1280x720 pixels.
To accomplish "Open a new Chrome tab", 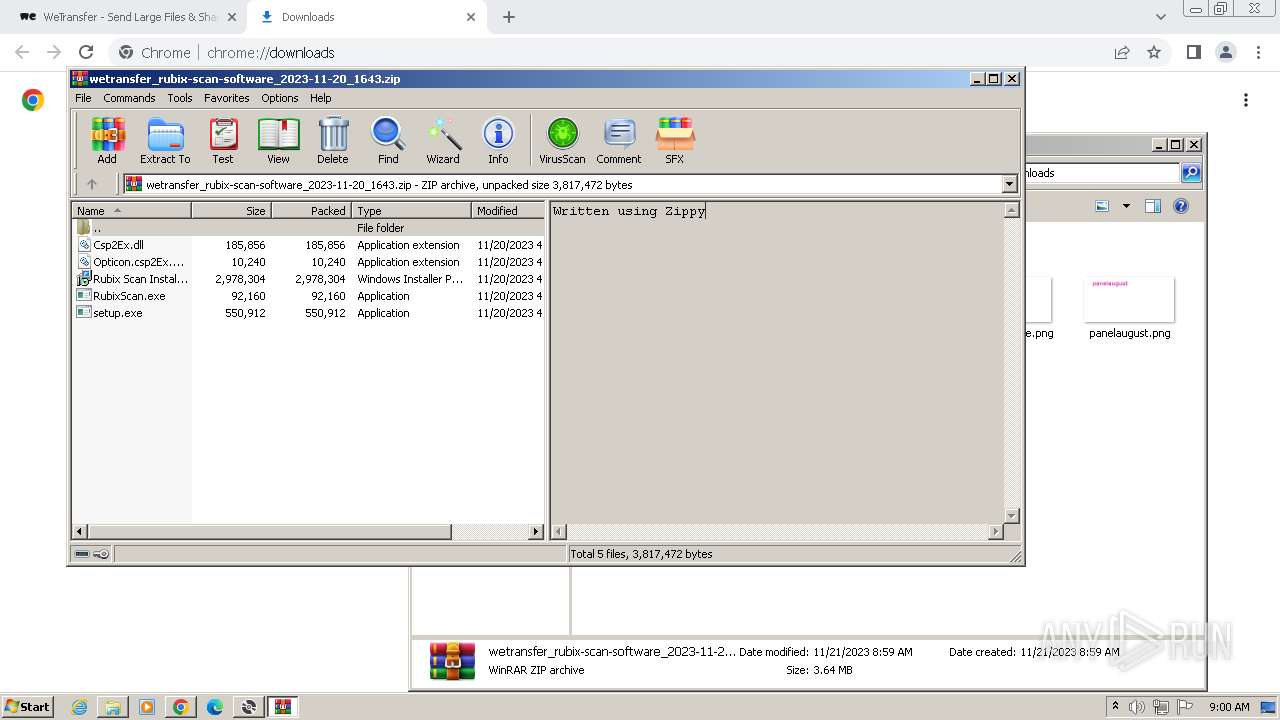I will 509,17.
